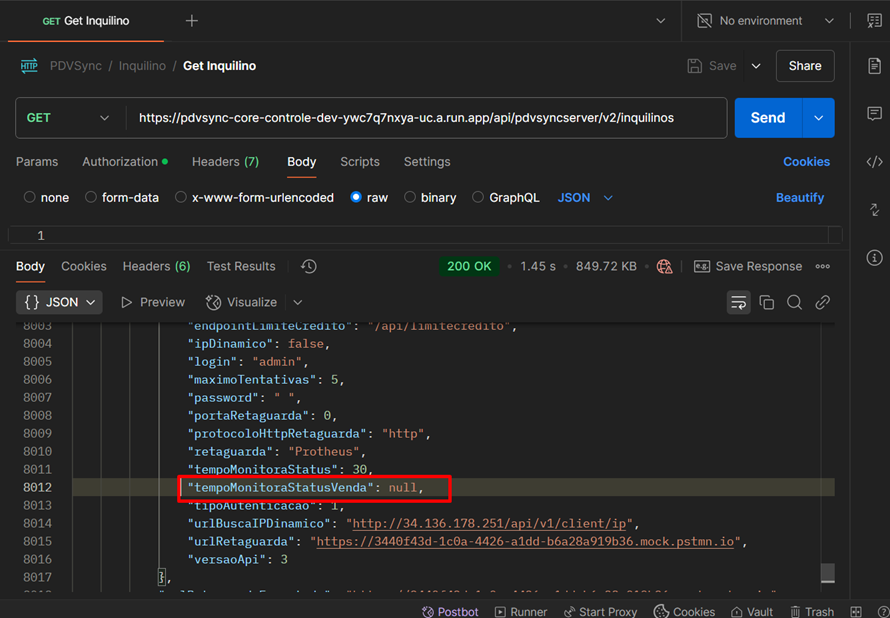Open the environment quick look icon

[874, 21]
